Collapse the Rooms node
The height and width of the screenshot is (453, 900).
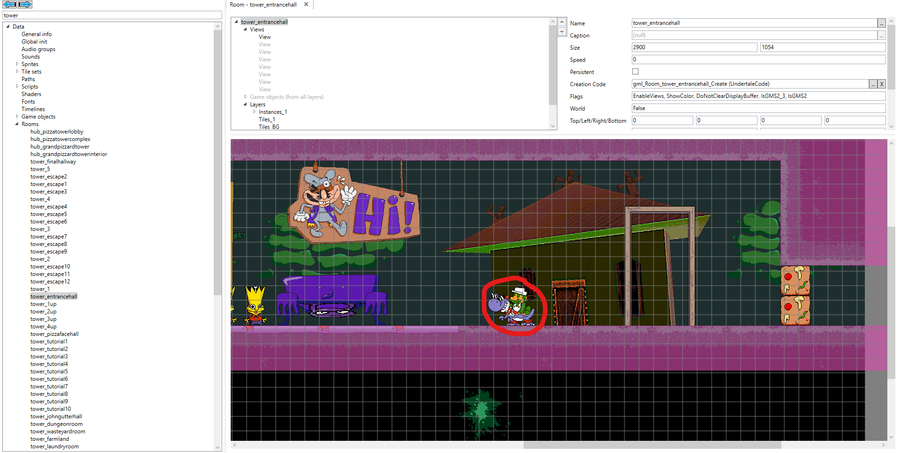17,124
